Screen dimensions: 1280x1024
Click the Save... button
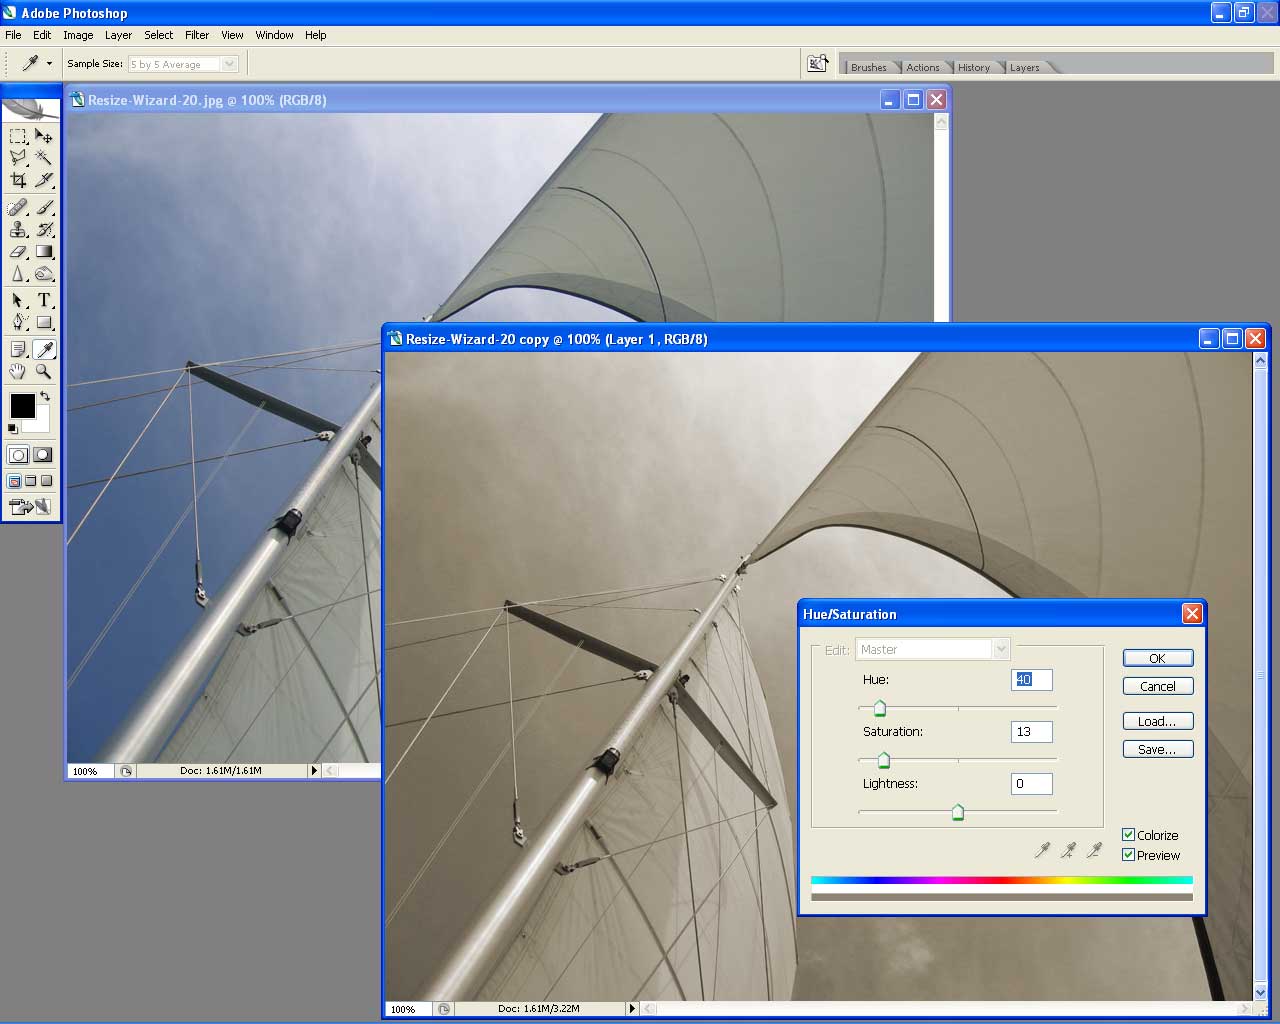click(1158, 749)
